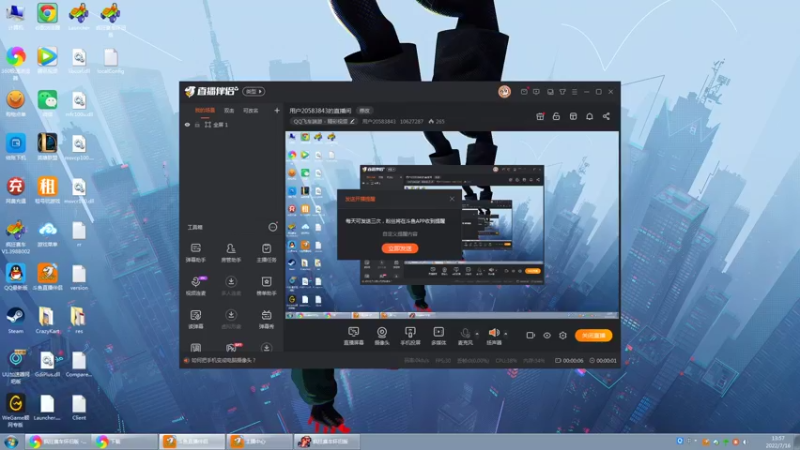Open the CrazyKart folder on desktop

point(47,320)
